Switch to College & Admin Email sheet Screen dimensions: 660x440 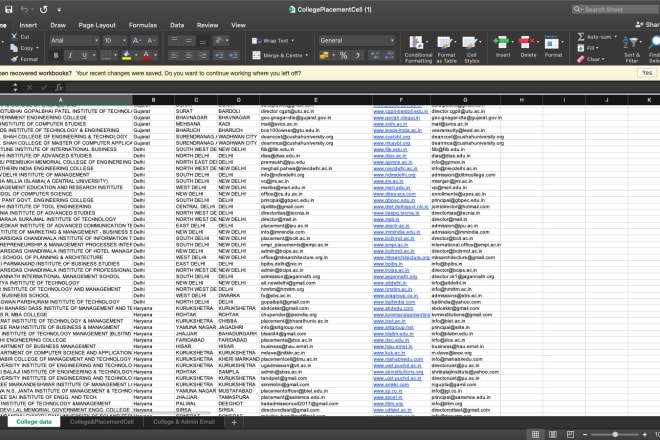184,422
